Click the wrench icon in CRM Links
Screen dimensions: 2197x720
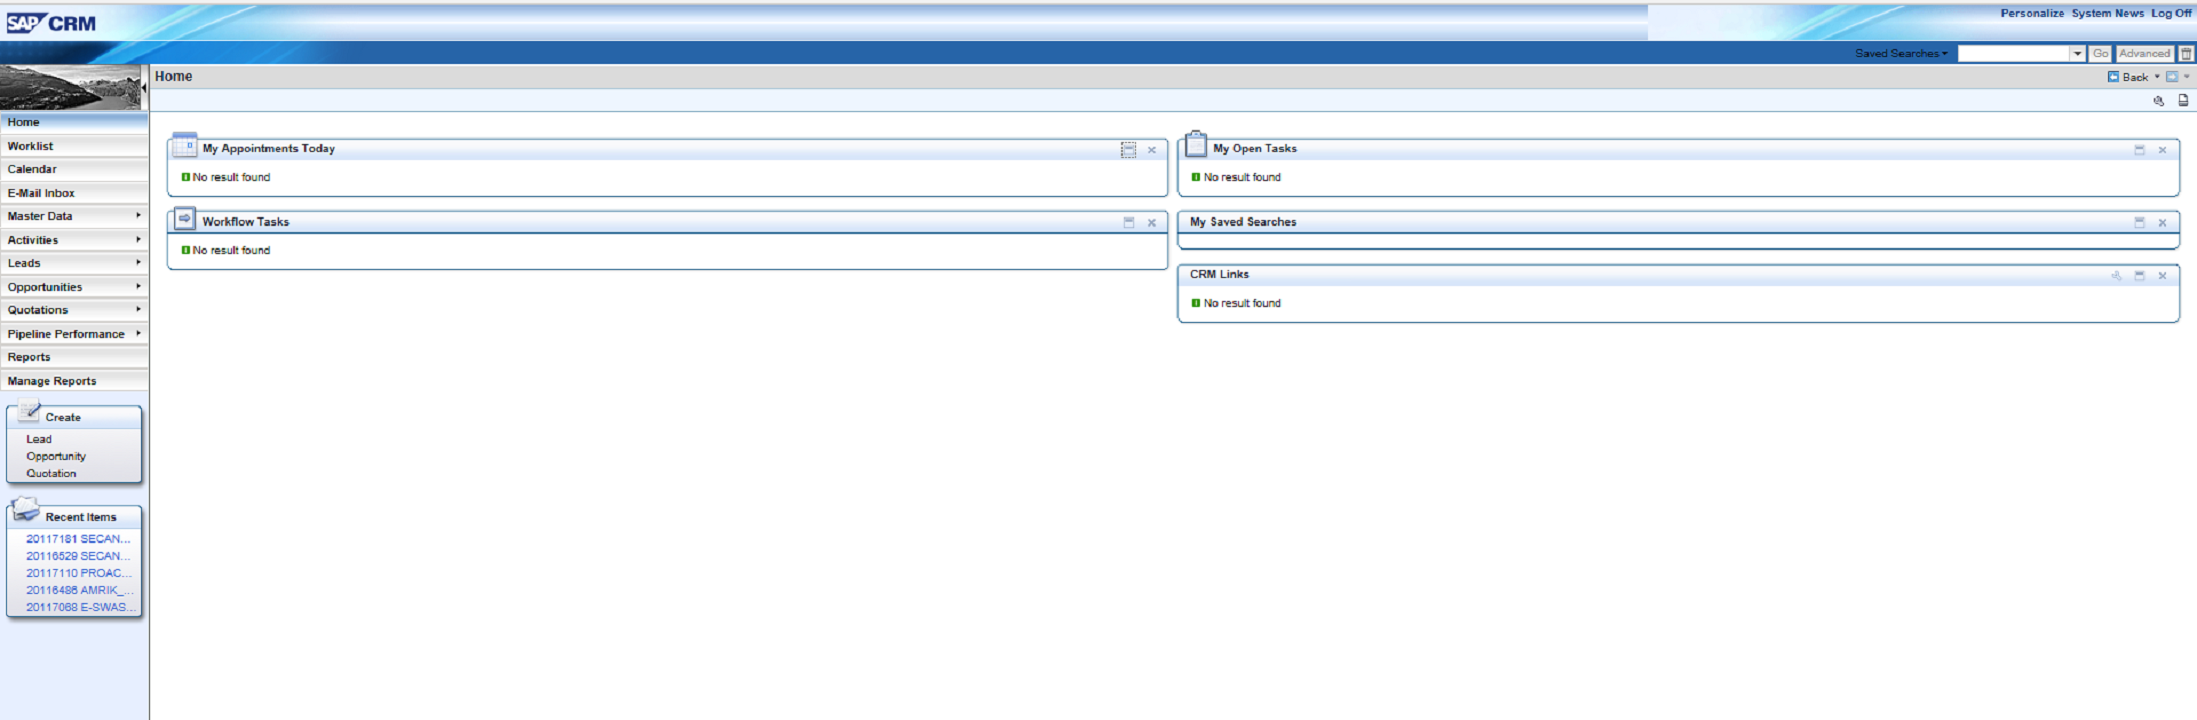coord(2116,275)
